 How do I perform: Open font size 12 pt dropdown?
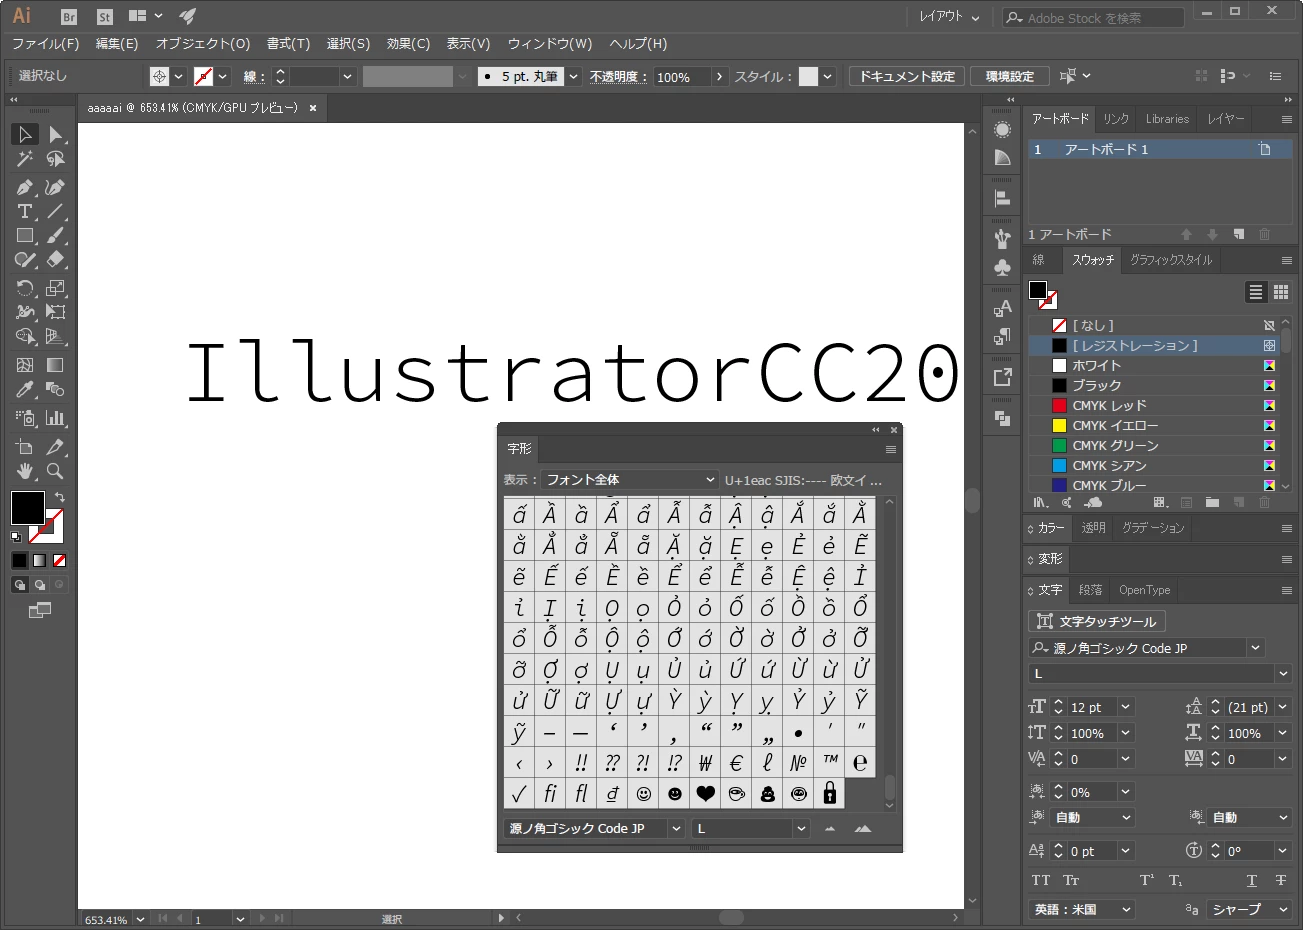pyautogui.click(x=1125, y=707)
